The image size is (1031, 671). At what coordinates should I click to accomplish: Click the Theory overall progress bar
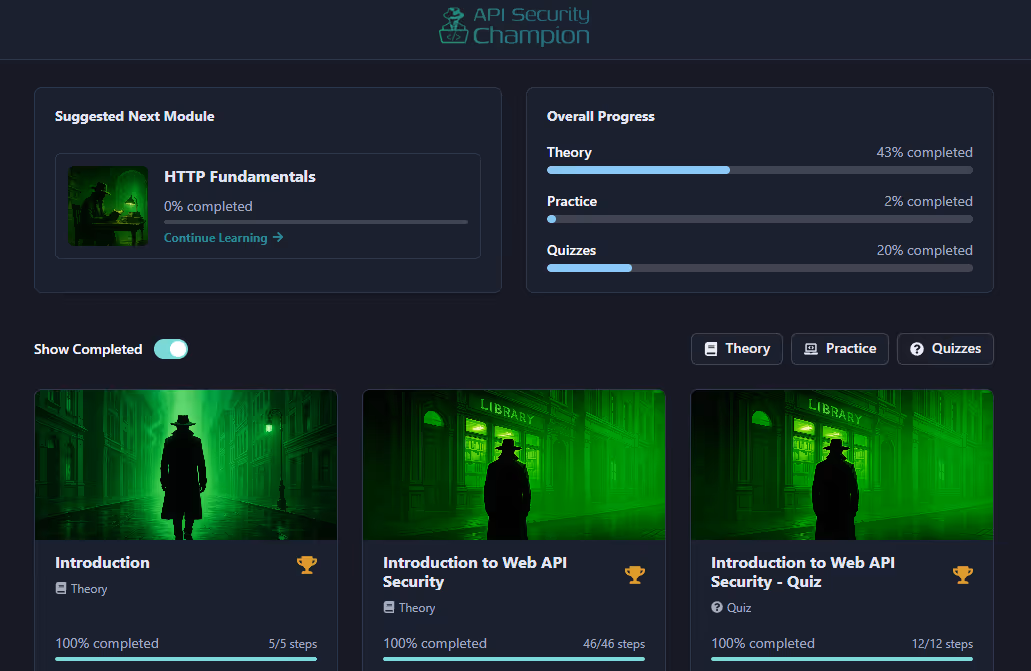tap(759, 170)
